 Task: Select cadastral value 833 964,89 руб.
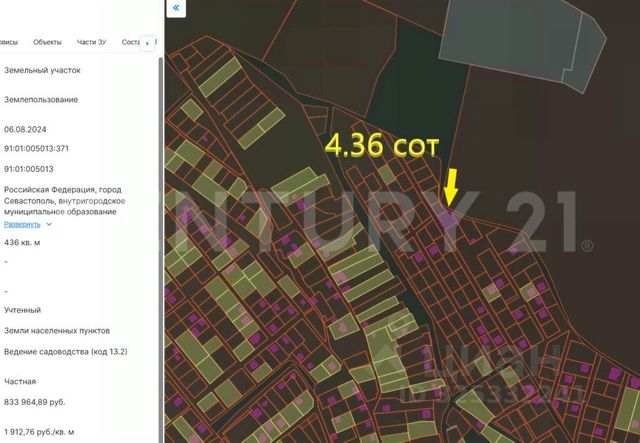[x=35, y=402]
